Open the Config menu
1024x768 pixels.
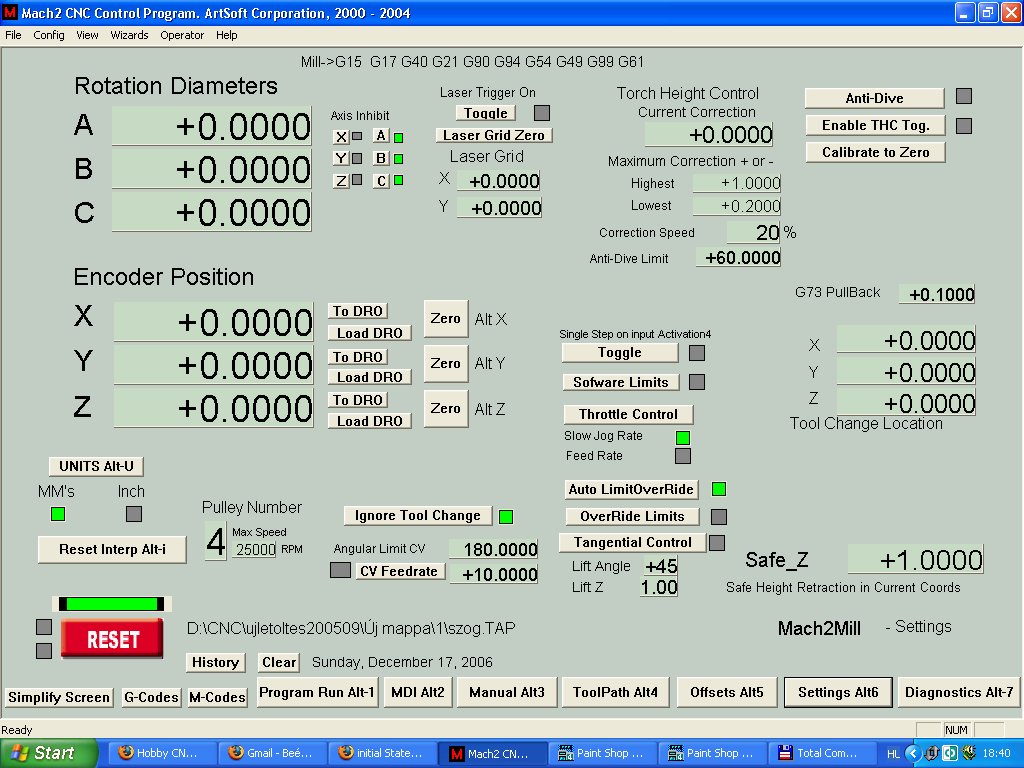[x=49, y=35]
